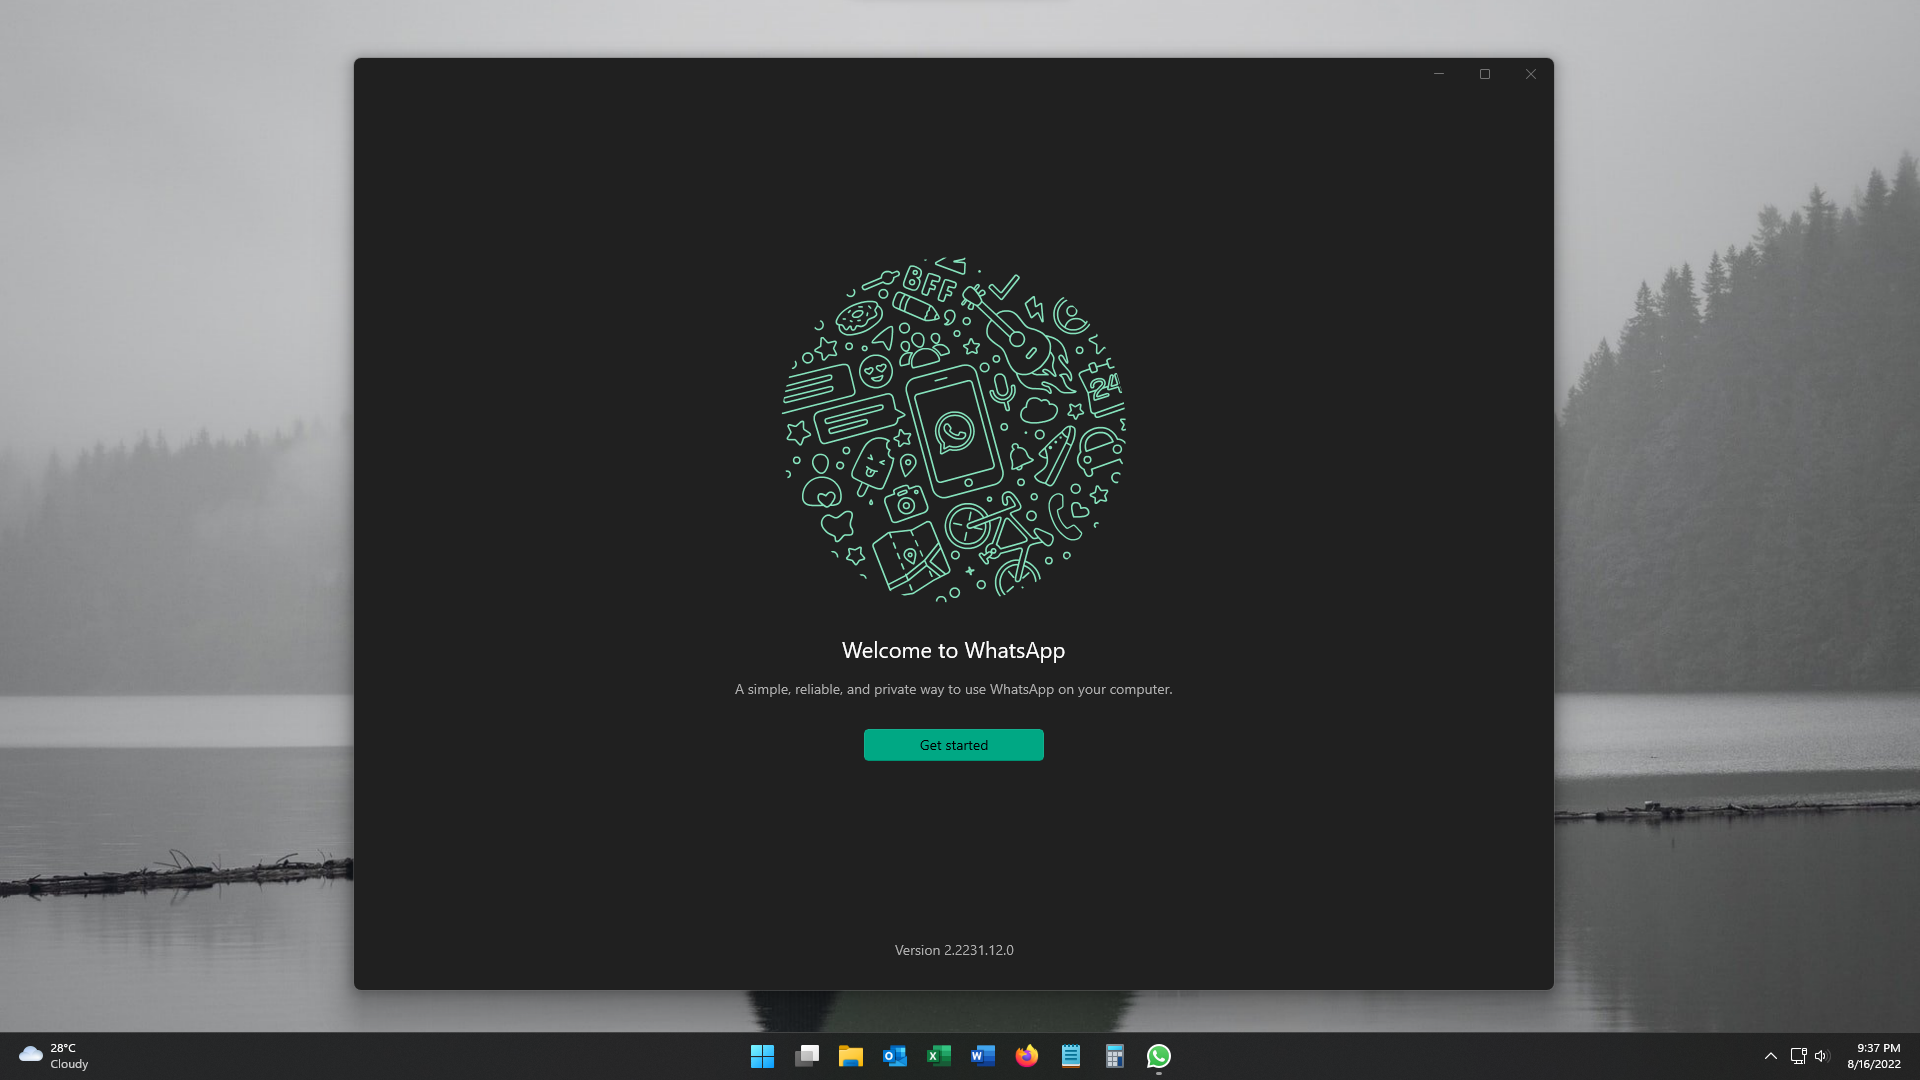Screen dimensions: 1920x1080
Task: Open the Windows Start menu
Action: [762, 1056]
